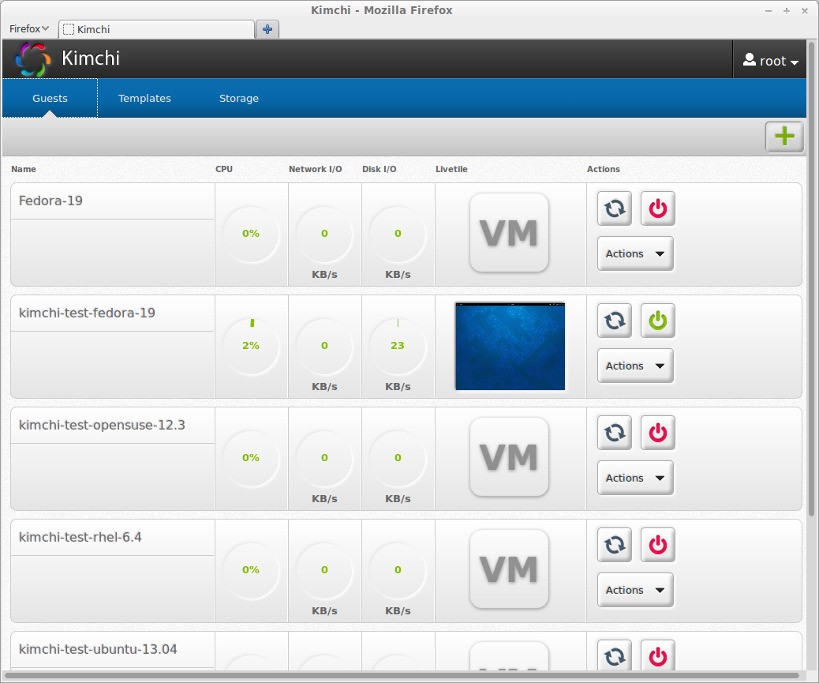
Task: Reset the kimchi-test-fedora-19 guest
Action: coord(614,321)
